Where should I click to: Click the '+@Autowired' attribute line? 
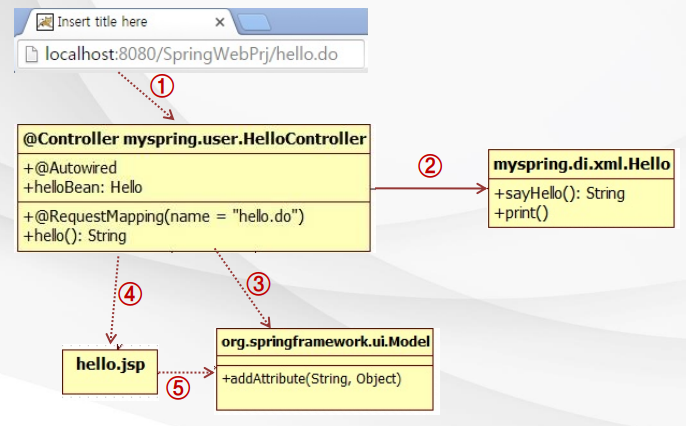click(x=70, y=168)
